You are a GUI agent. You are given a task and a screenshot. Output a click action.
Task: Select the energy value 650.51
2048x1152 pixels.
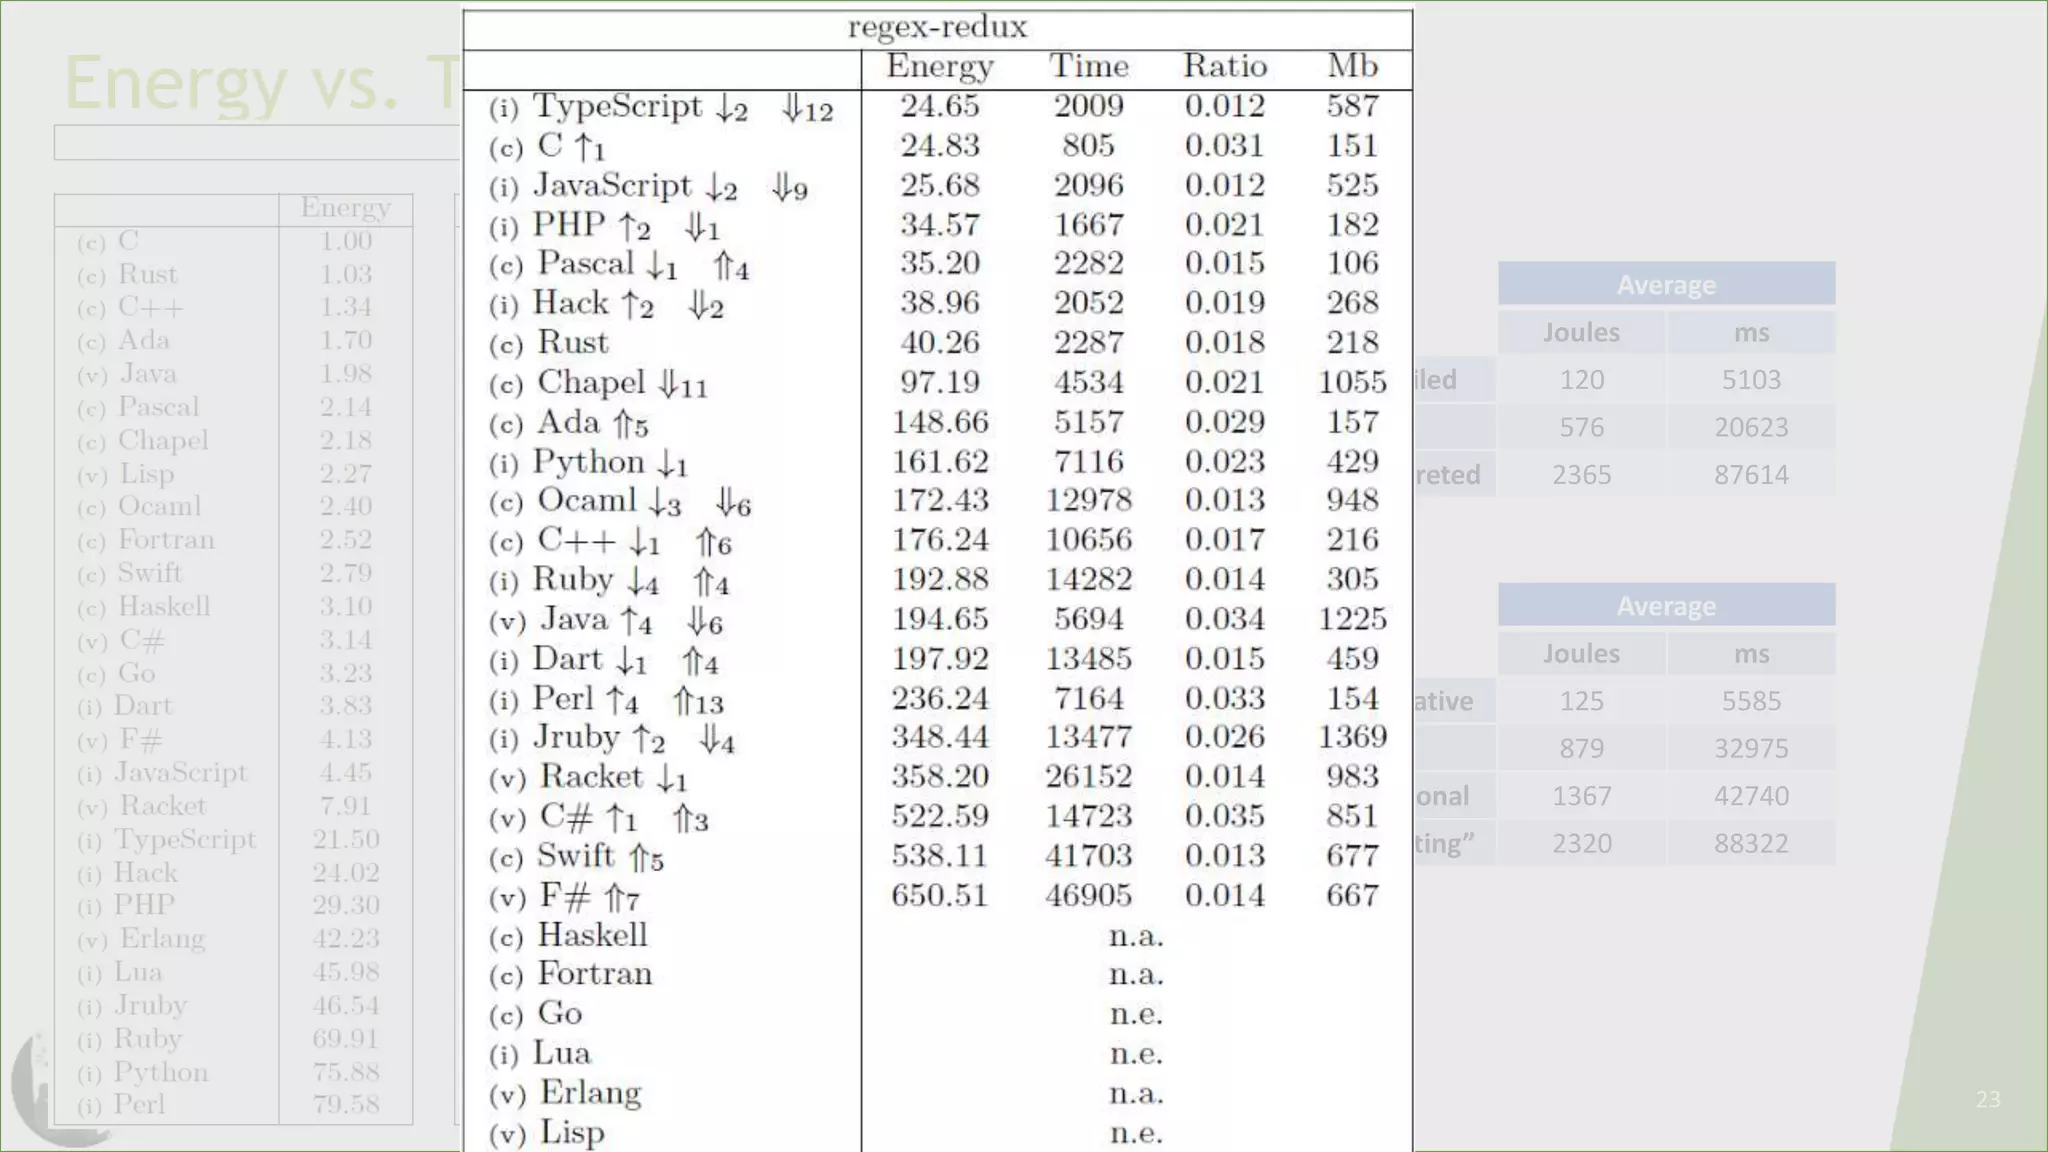[939, 896]
